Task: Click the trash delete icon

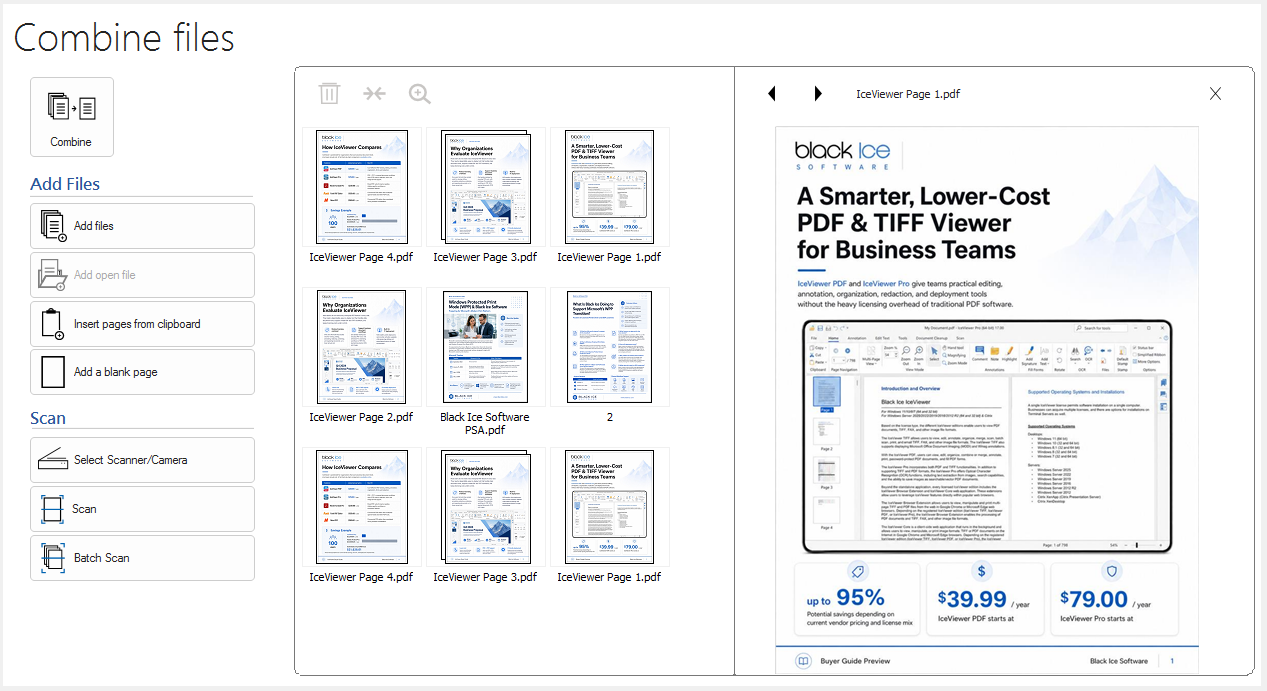Action: point(329,94)
